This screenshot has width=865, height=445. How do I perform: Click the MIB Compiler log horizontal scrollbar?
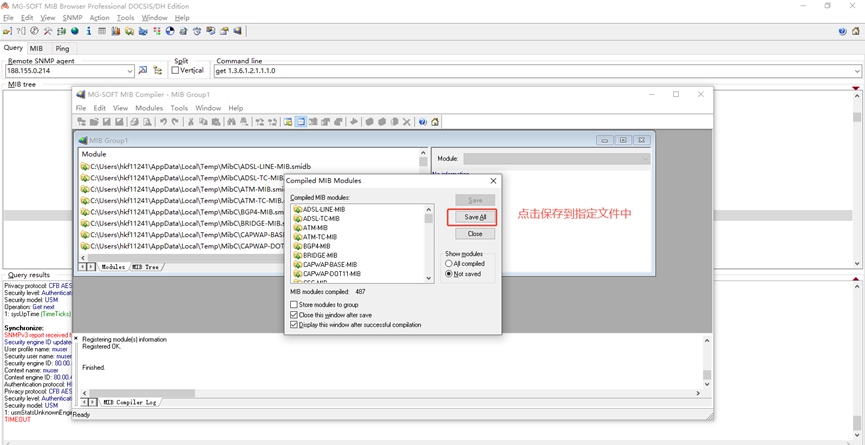tap(390, 393)
